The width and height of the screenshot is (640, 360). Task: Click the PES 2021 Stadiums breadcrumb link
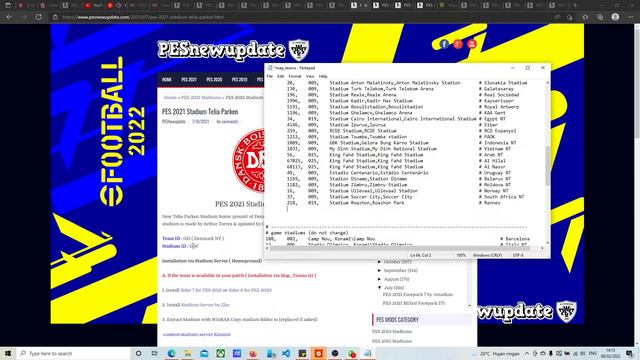(201, 98)
